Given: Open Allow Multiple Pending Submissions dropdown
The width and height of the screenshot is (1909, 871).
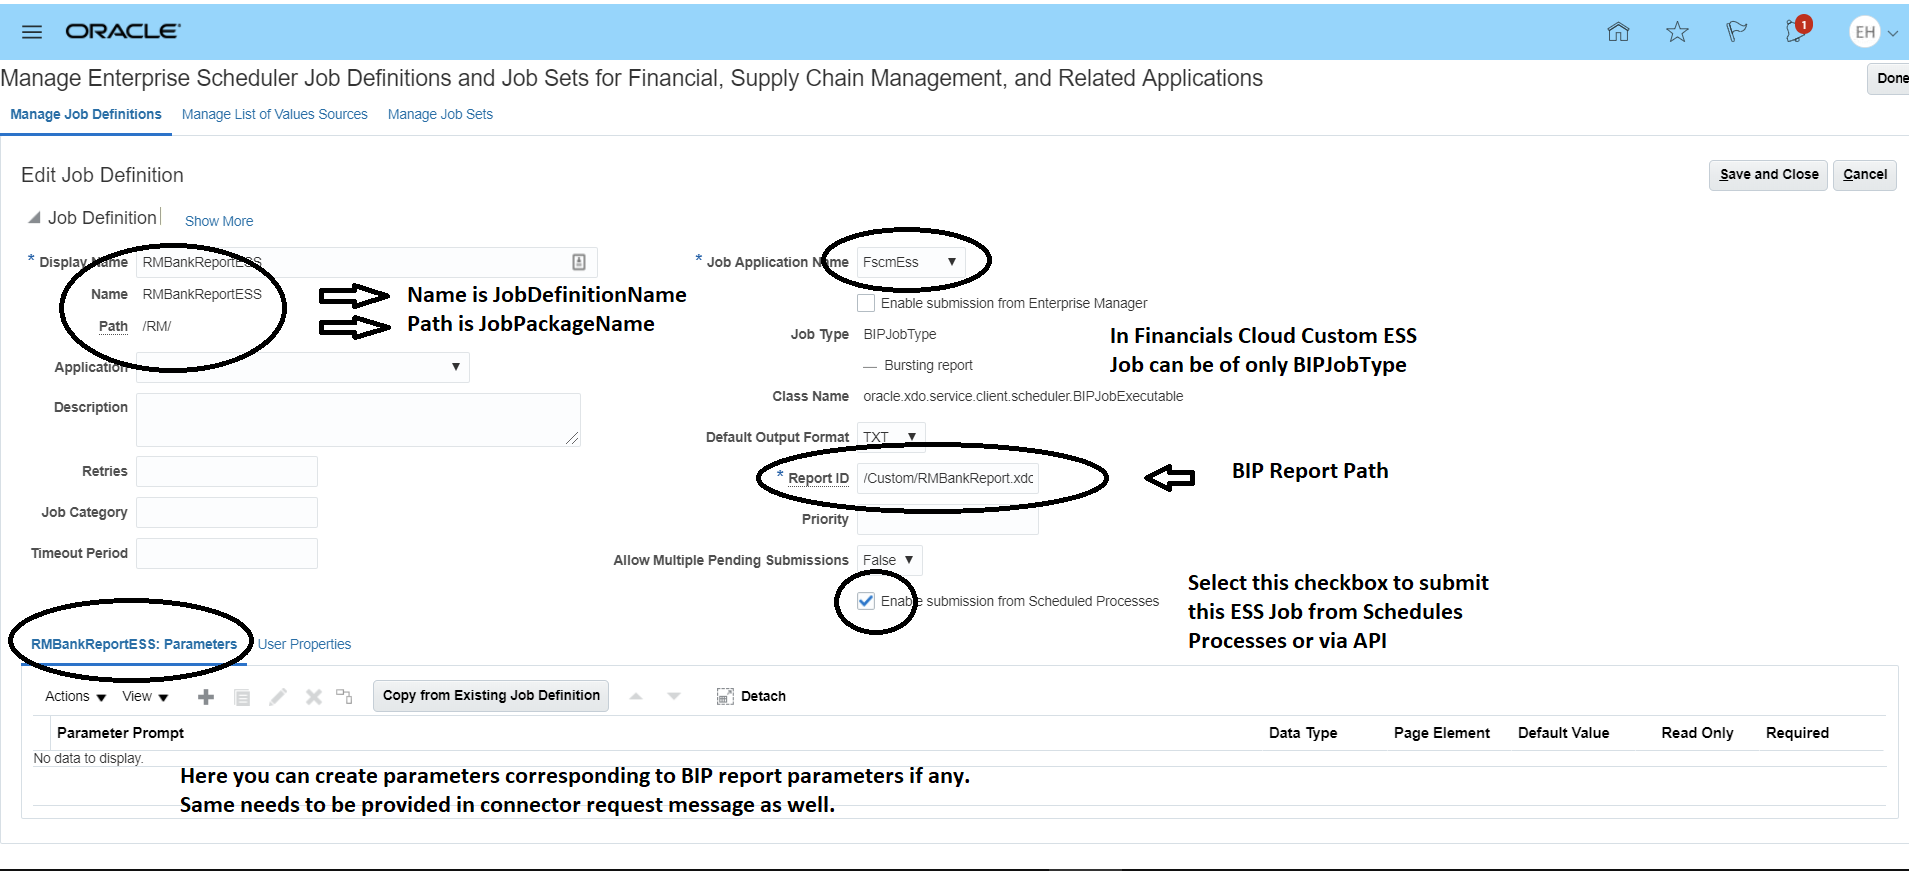Looking at the screenshot, I should pyautogui.click(x=889, y=560).
